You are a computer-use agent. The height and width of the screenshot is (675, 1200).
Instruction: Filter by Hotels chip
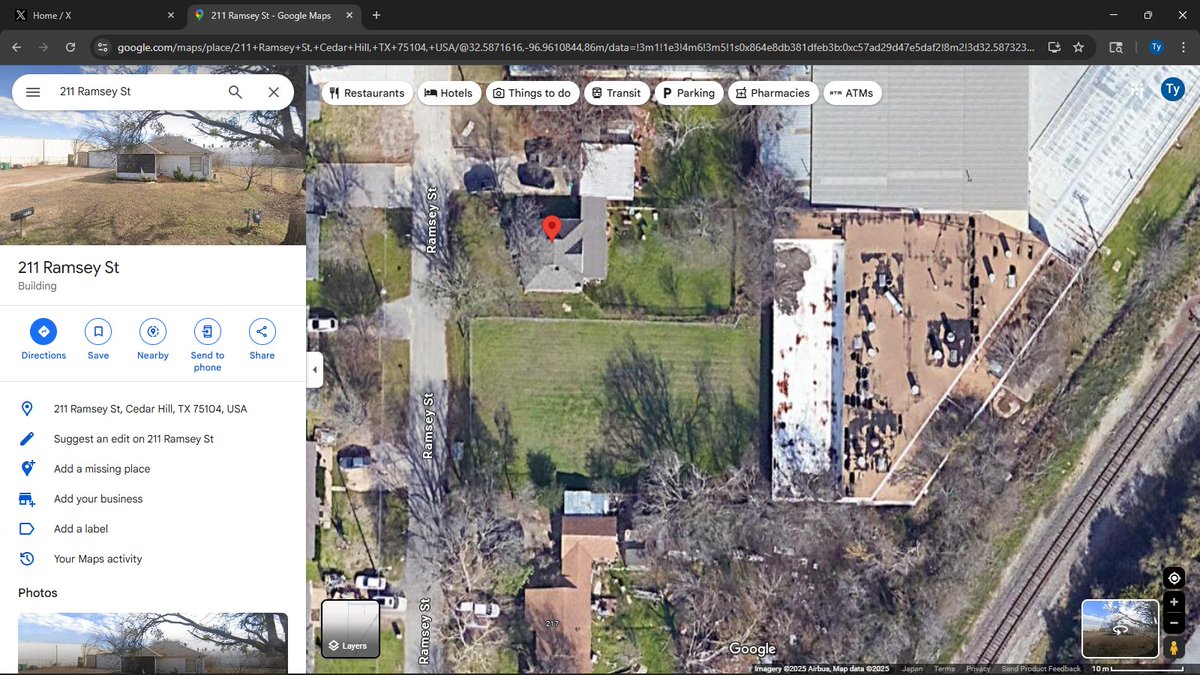(x=448, y=93)
